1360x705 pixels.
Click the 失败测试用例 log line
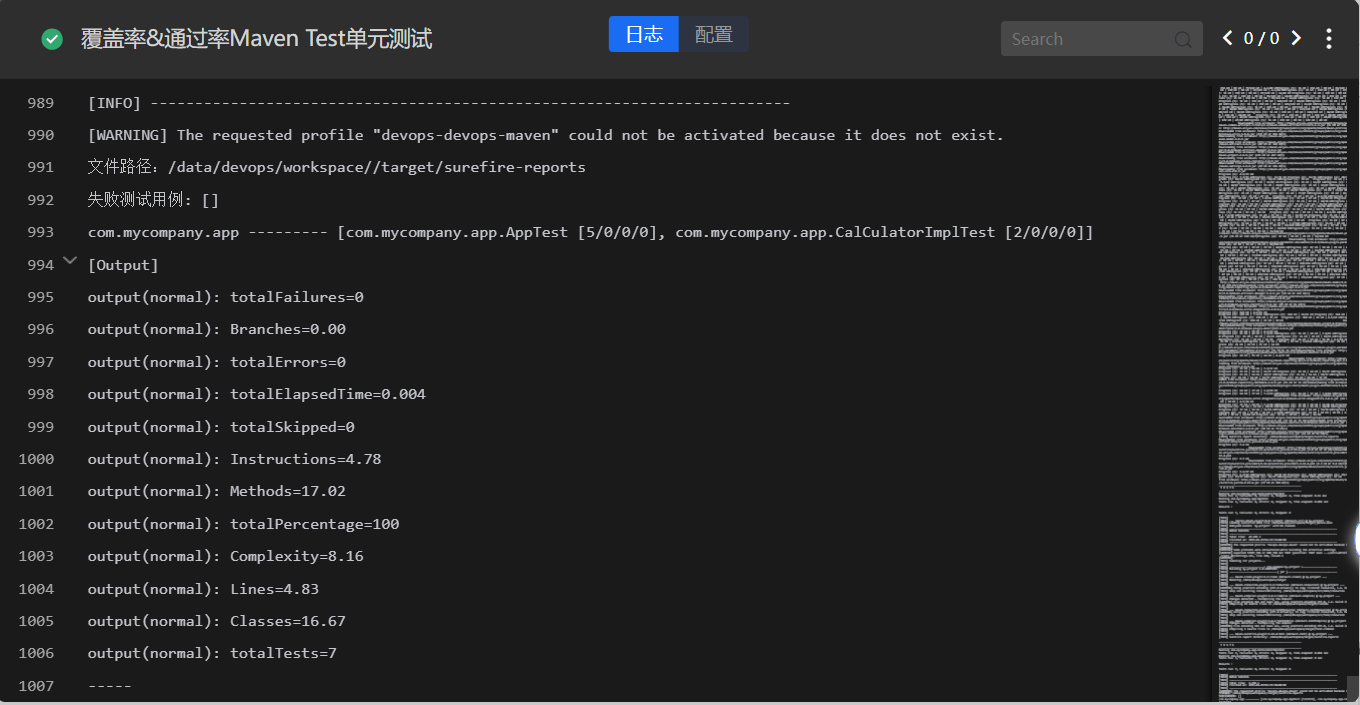(153, 200)
